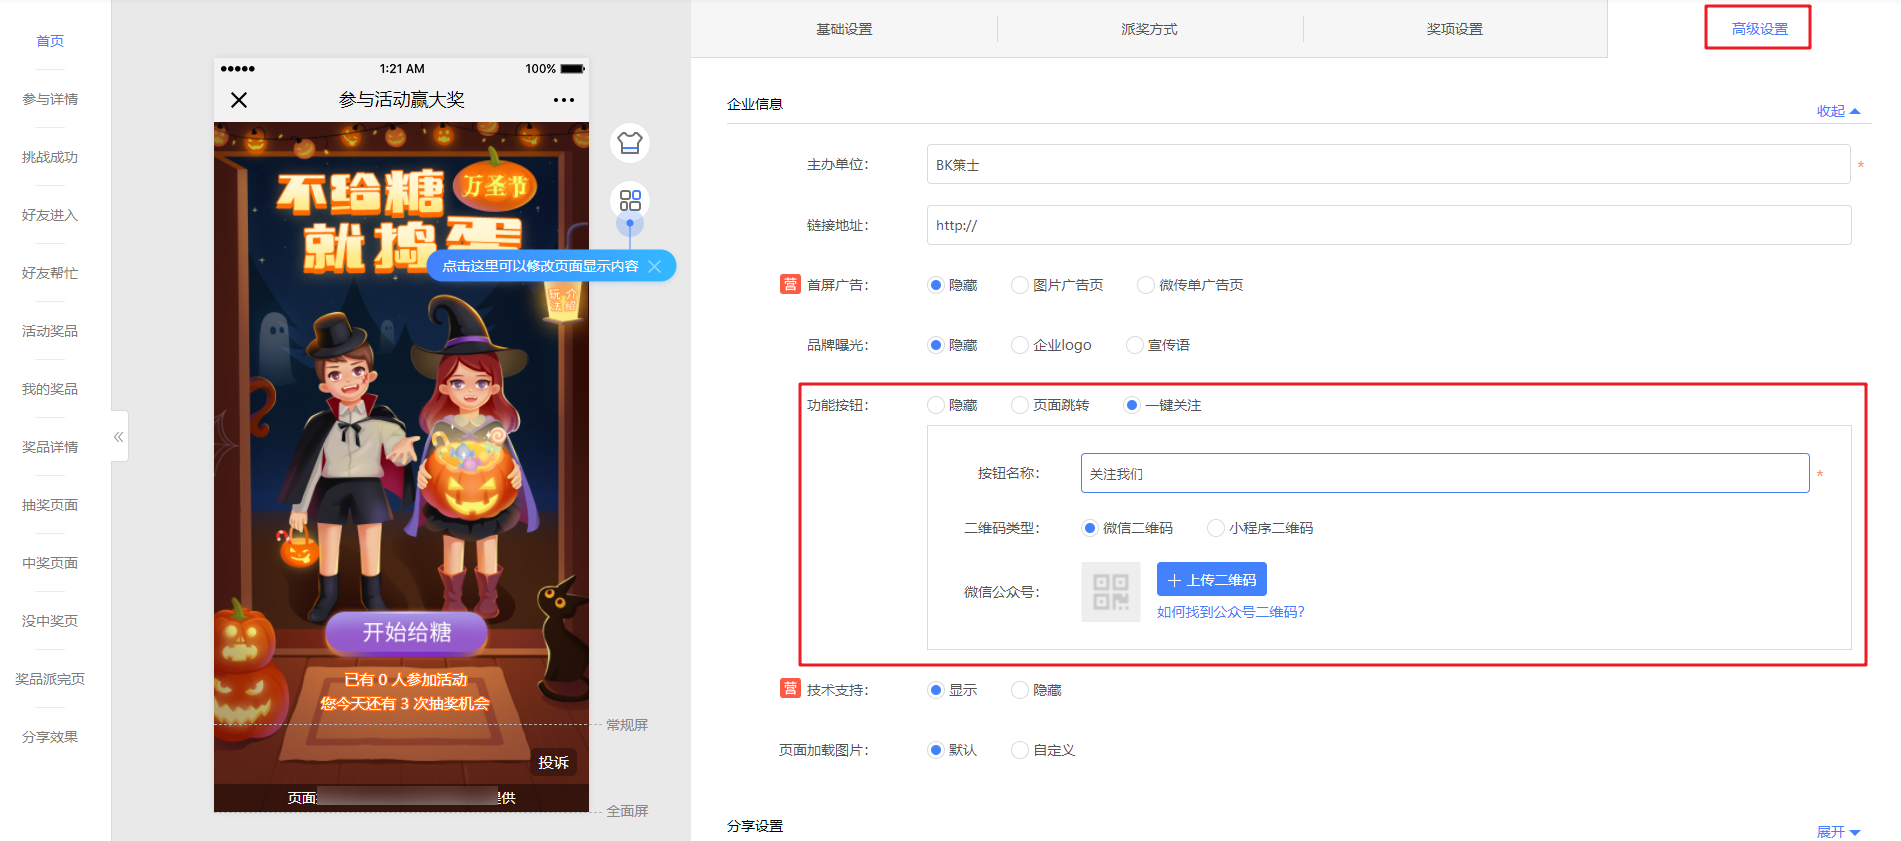Close the blue edit-content tooltip
Image resolution: width=1901 pixels, height=841 pixels.
pyautogui.click(x=655, y=266)
